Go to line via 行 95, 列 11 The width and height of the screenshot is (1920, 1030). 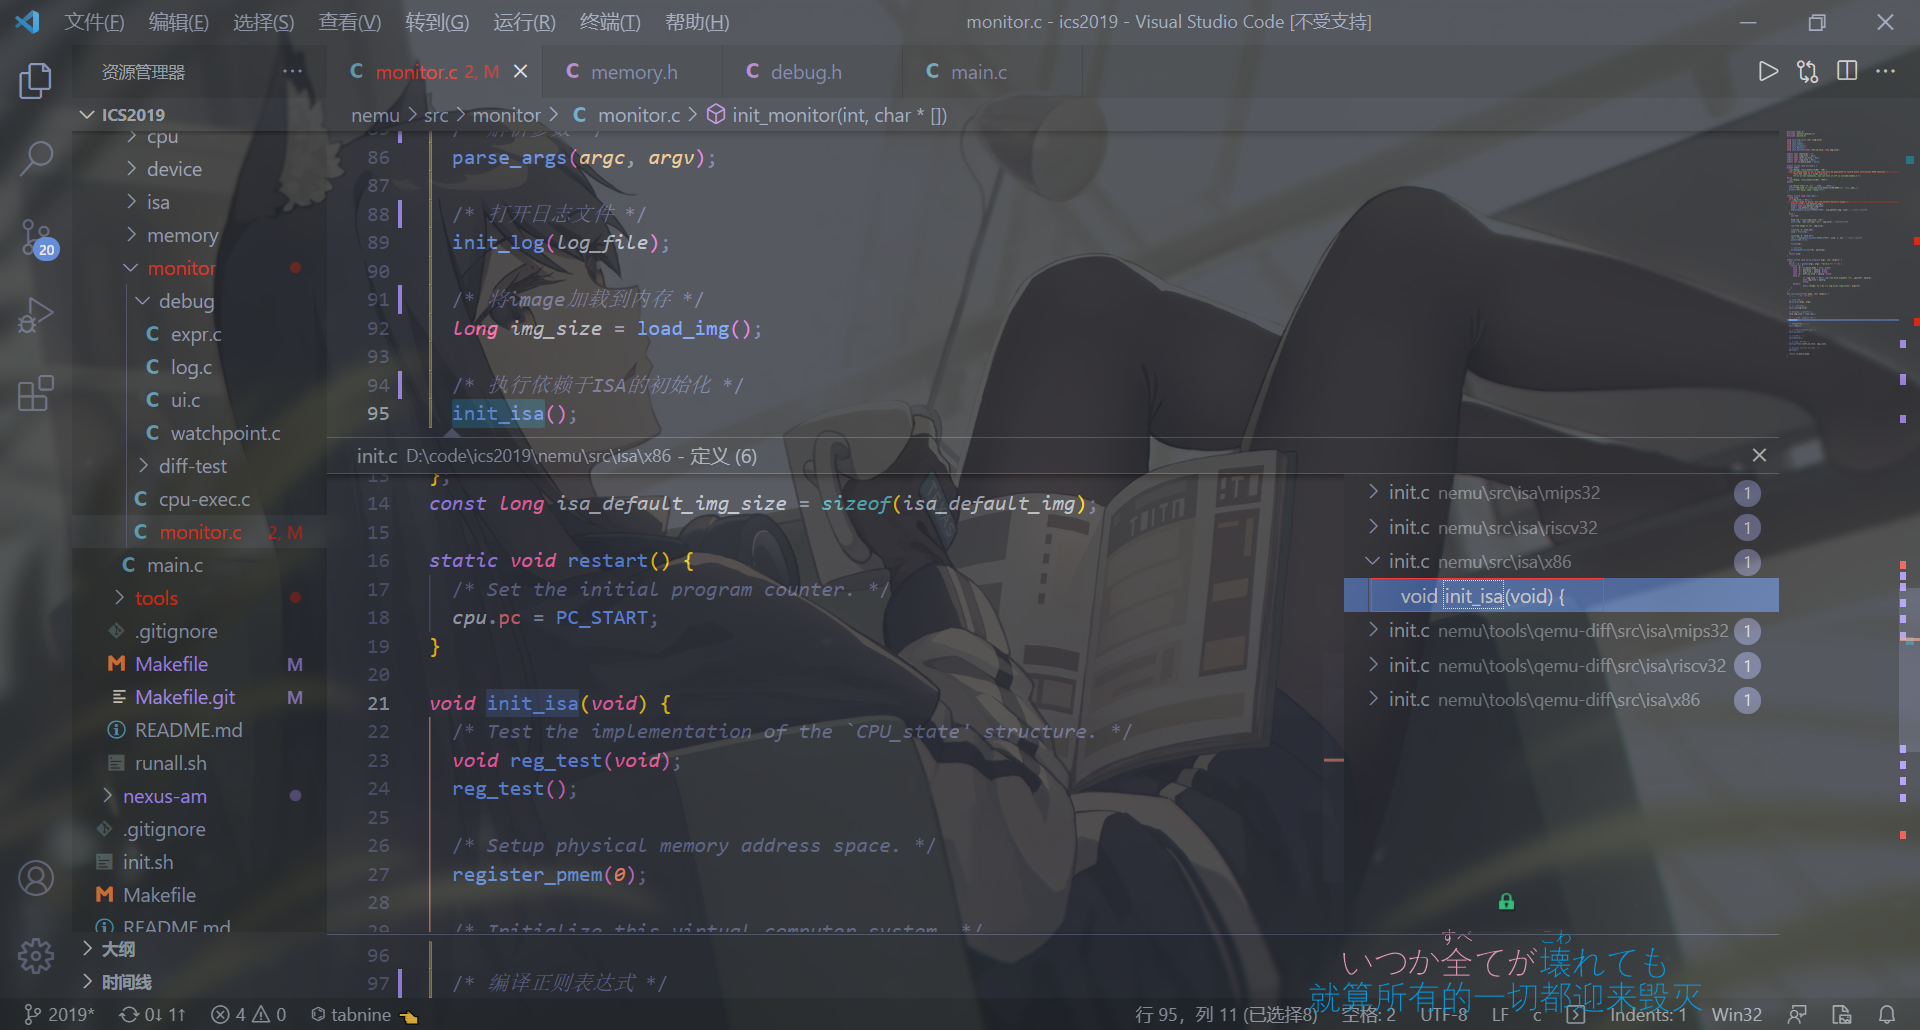point(1226,1014)
